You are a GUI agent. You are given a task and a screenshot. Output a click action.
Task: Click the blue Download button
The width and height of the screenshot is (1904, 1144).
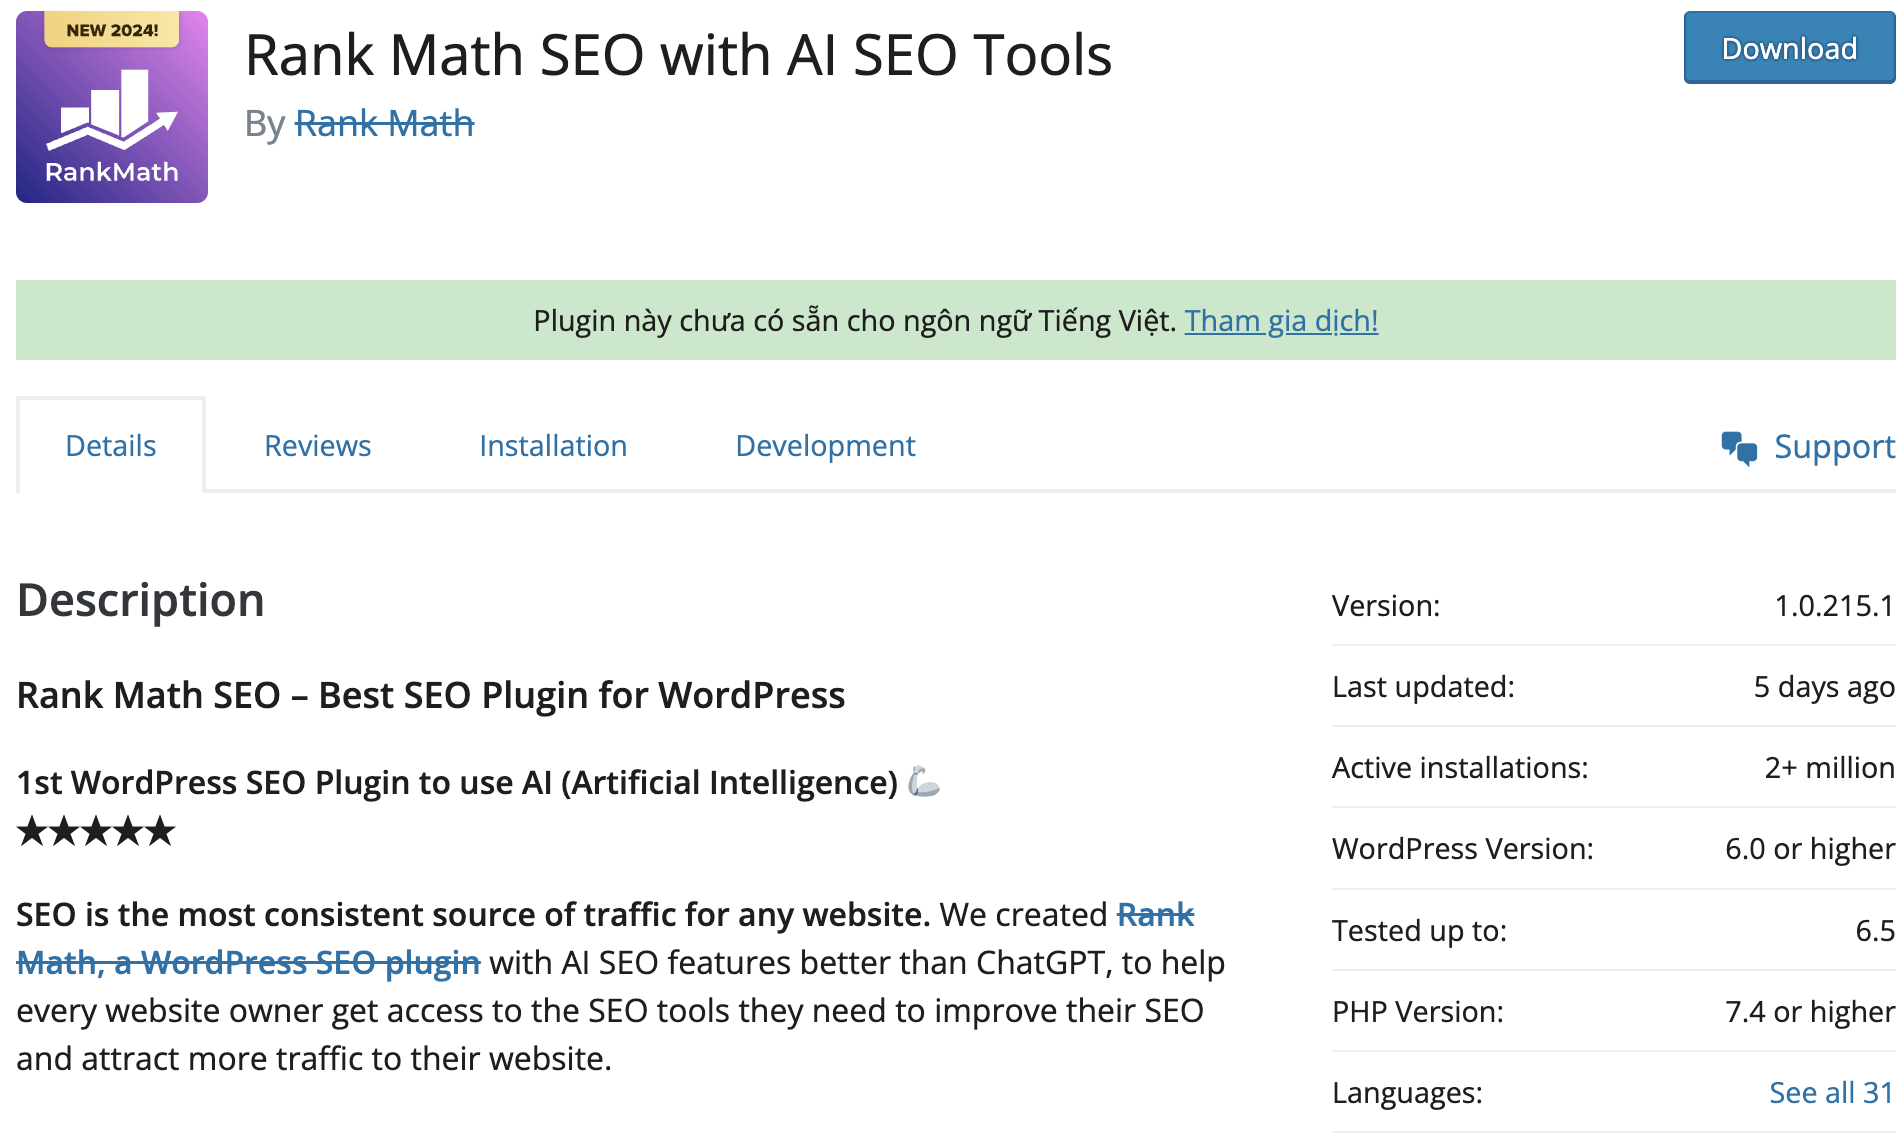point(1789,48)
